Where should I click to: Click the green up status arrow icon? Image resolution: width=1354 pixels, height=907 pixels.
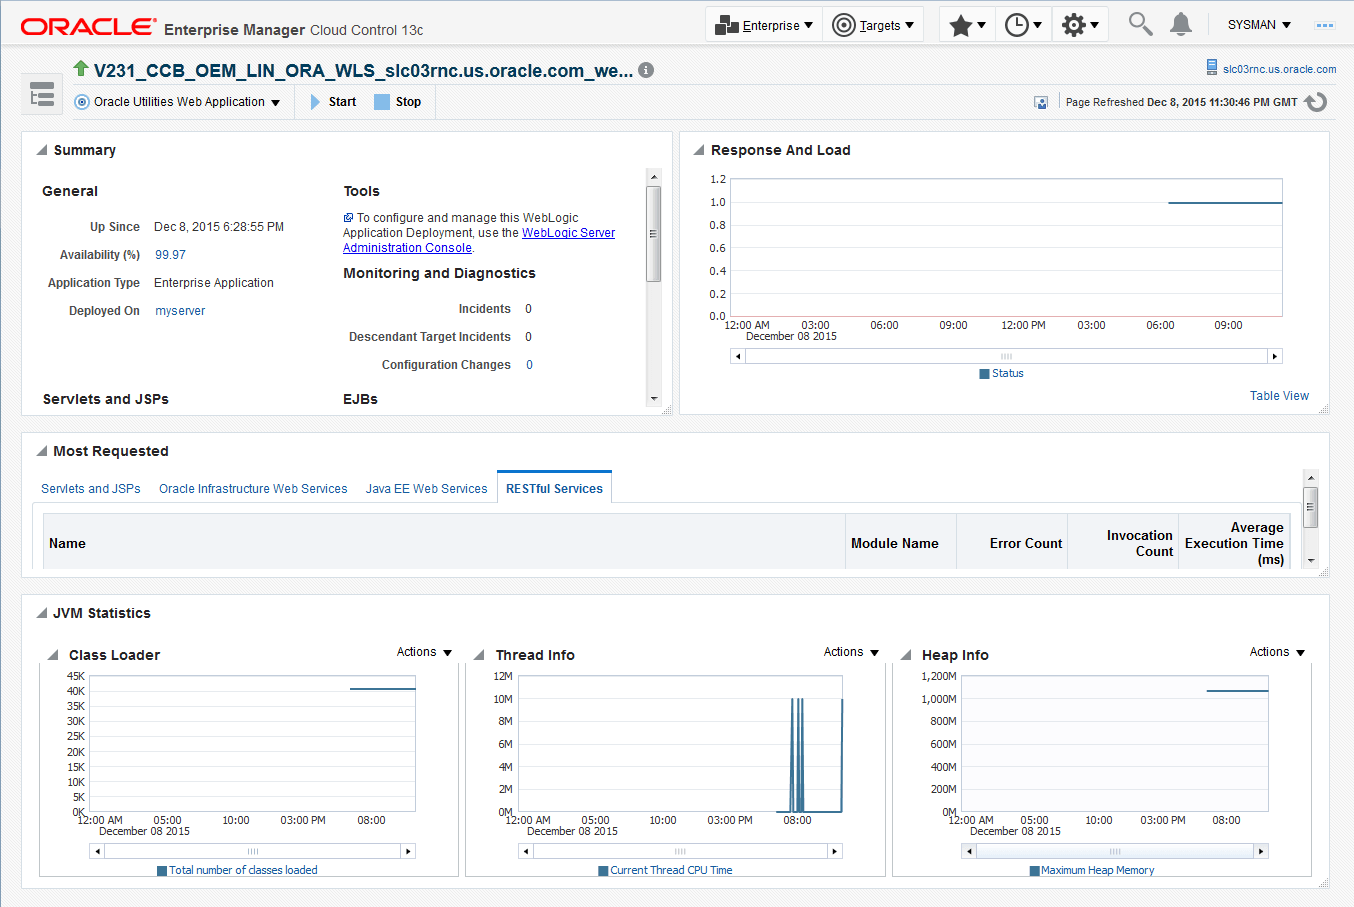pos(81,68)
